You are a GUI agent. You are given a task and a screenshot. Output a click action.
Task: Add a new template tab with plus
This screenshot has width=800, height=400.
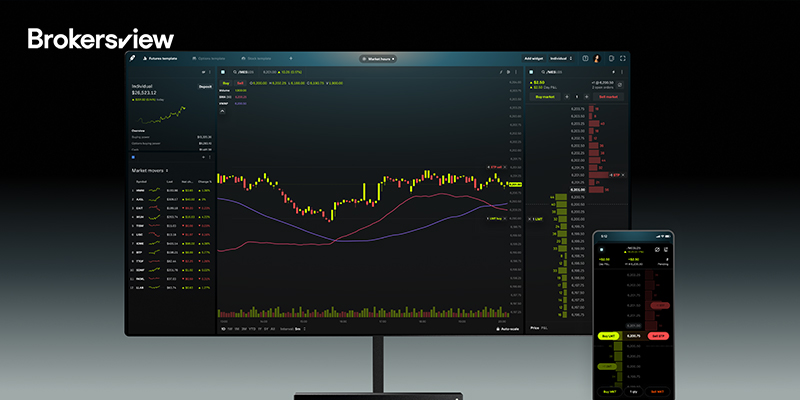coord(291,59)
